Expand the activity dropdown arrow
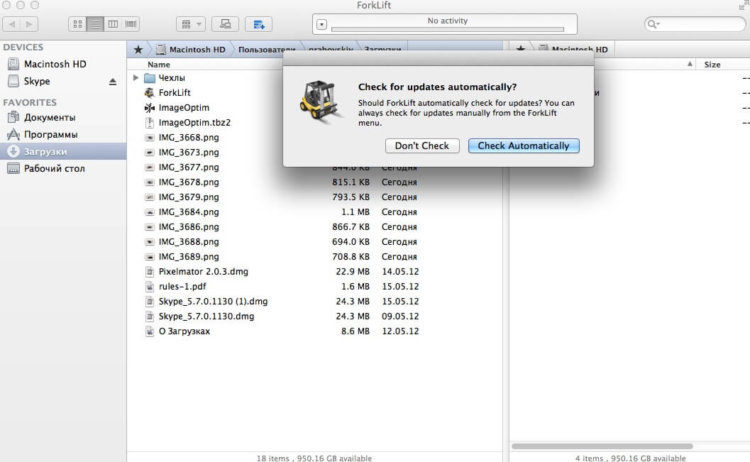 point(321,24)
